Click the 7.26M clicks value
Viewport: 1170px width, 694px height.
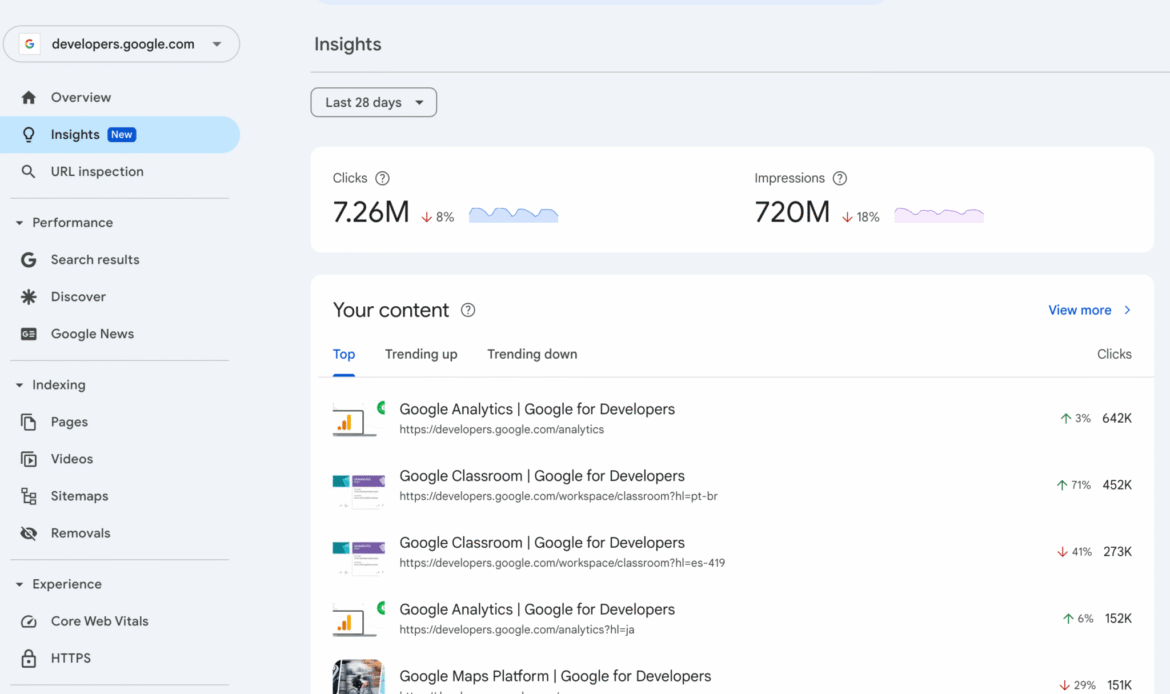(x=371, y=213)
